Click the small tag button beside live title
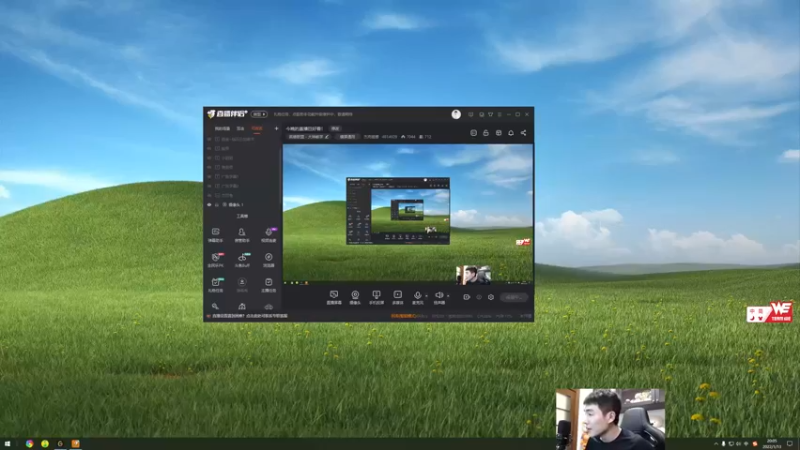The image size is (800, 450). point(335,129)
